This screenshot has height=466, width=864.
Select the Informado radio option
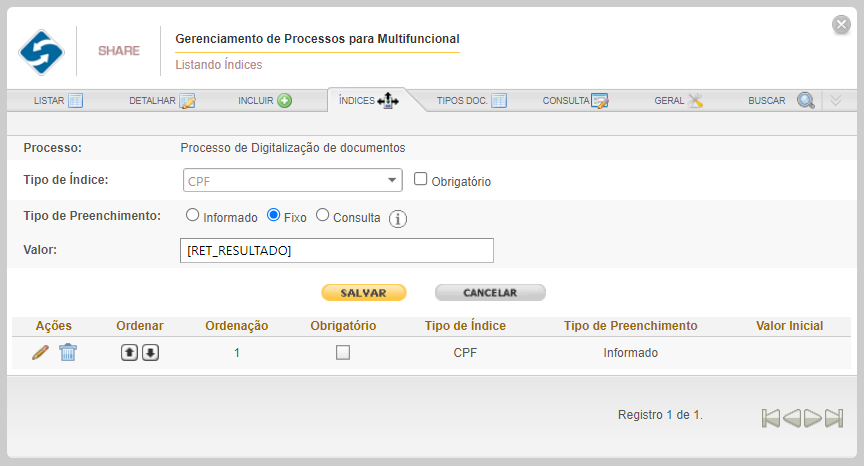(192, 215)
